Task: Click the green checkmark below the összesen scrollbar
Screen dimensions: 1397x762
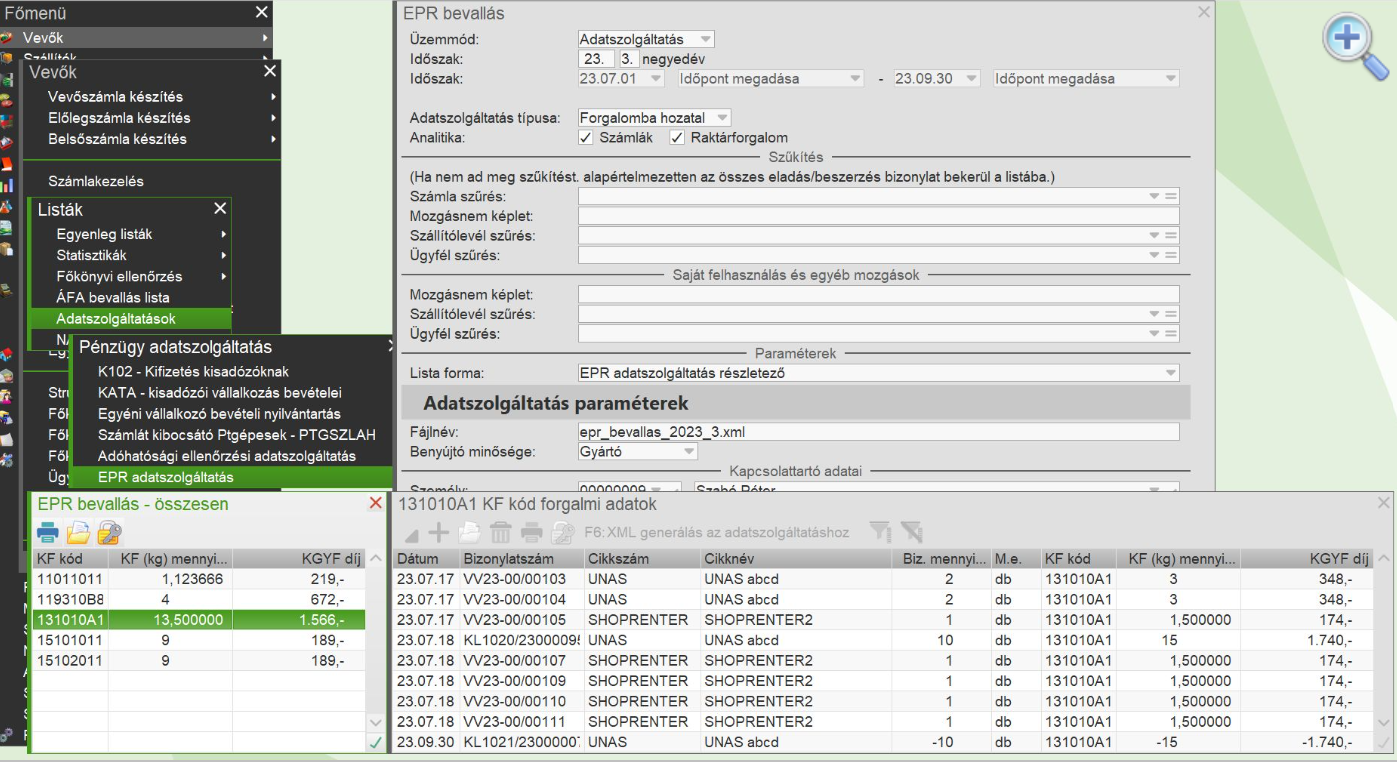Action: (x=375, y=743)
